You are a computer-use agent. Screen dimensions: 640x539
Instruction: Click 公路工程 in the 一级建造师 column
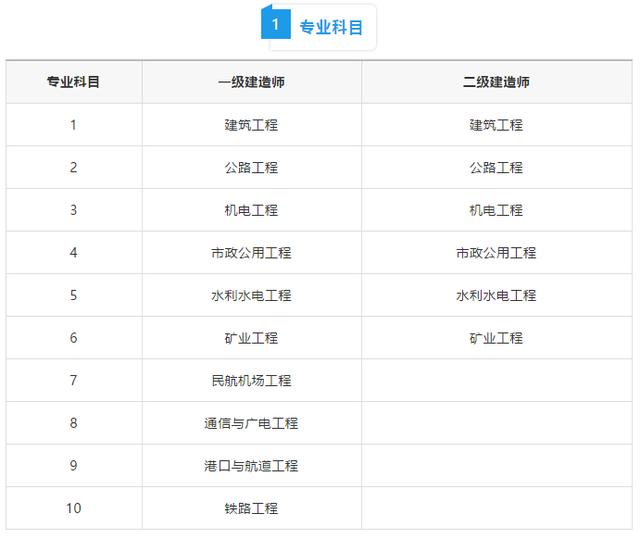tap(251, 167)
